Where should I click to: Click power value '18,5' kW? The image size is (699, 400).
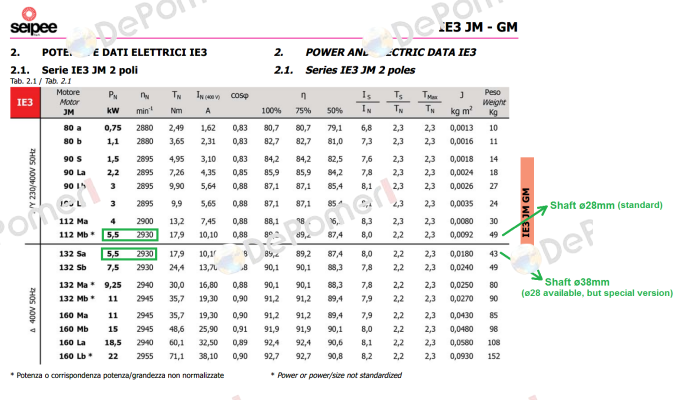[x=113, y=342]
